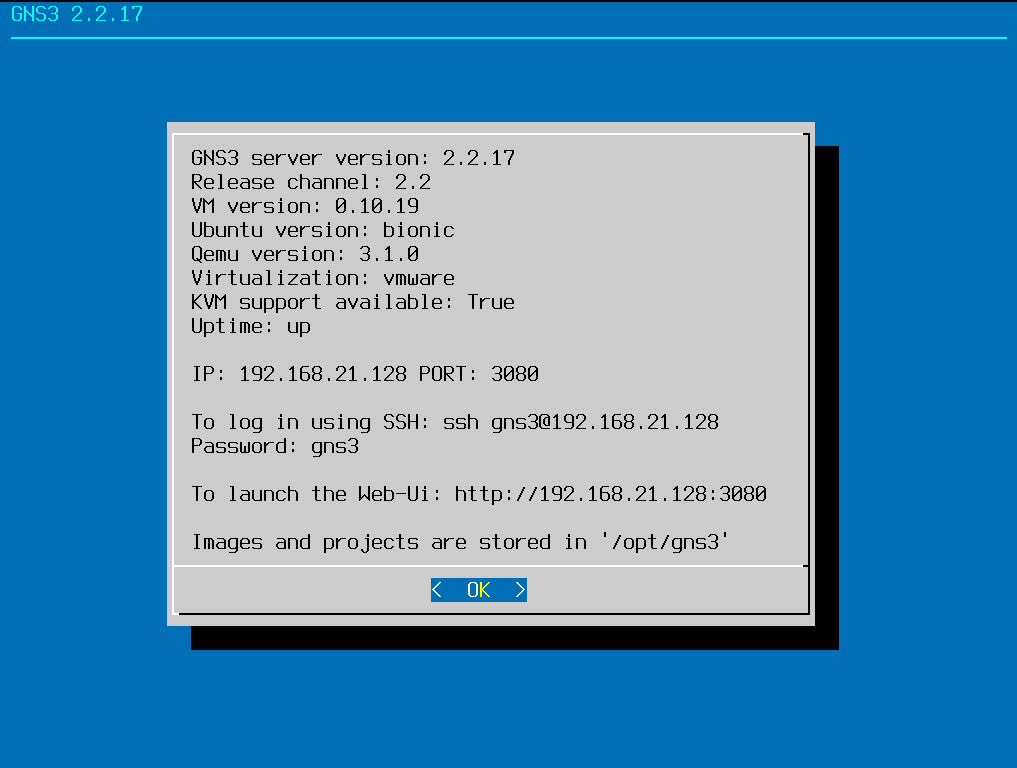Select the 'KVM support available: True' line
This screenshot has width=1017, height=768.
pyautogui.click(x=353, y=302)
